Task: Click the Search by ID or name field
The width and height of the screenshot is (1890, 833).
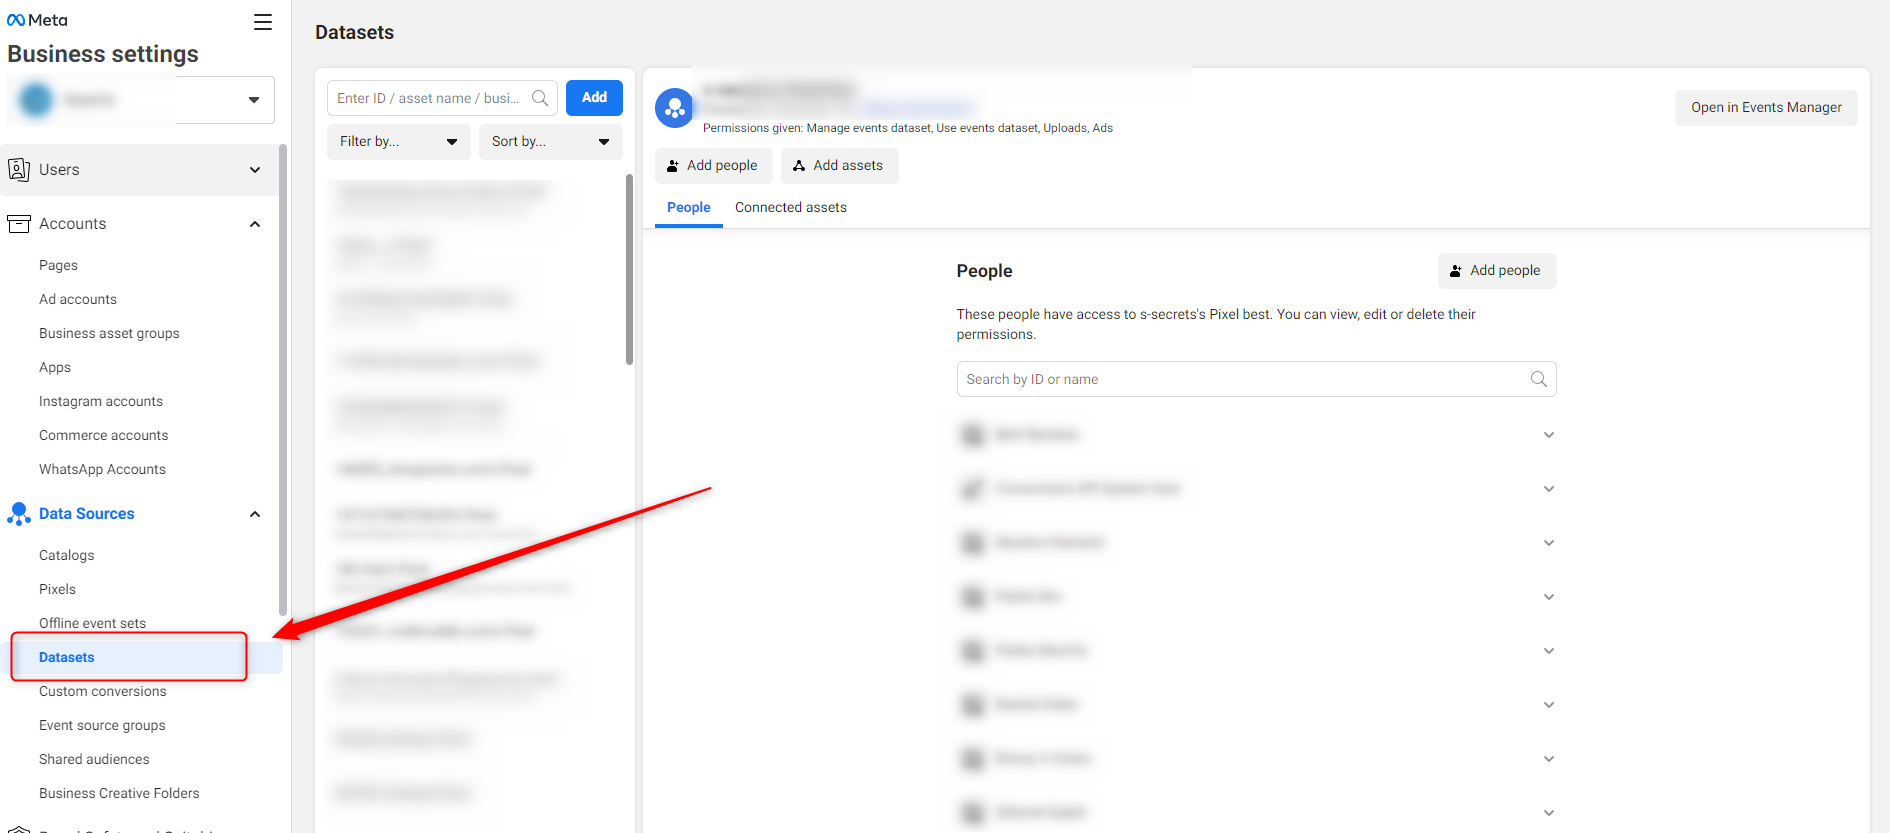Action: [x=1240, y=379]
